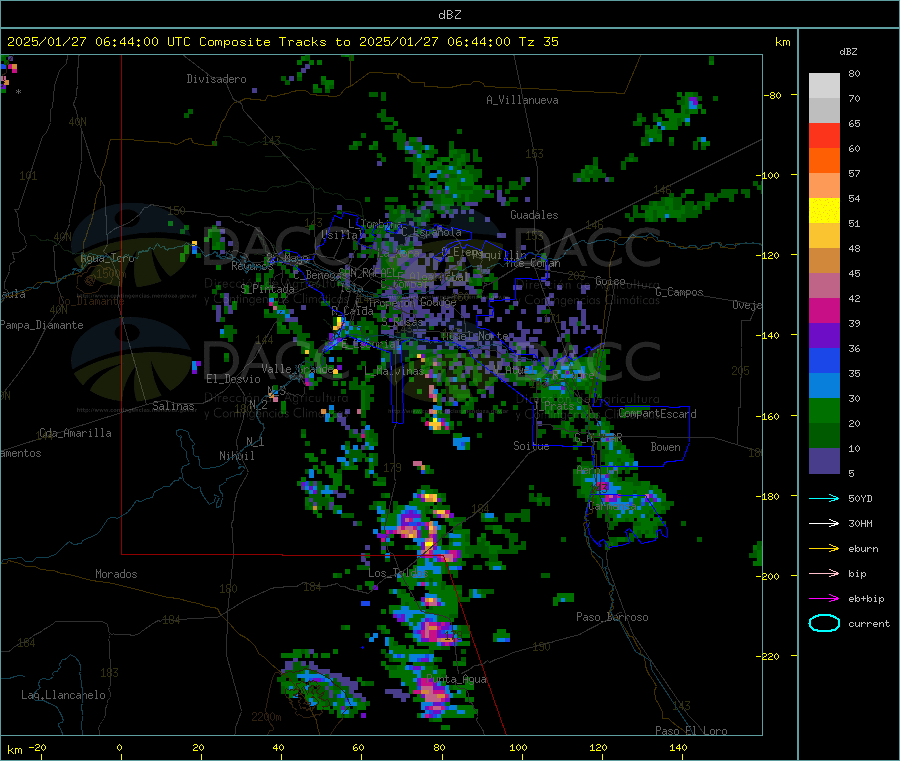900x761 pixels.
Task: Select the magenta band in dBZ scale
Action: (x=824, y=310)
